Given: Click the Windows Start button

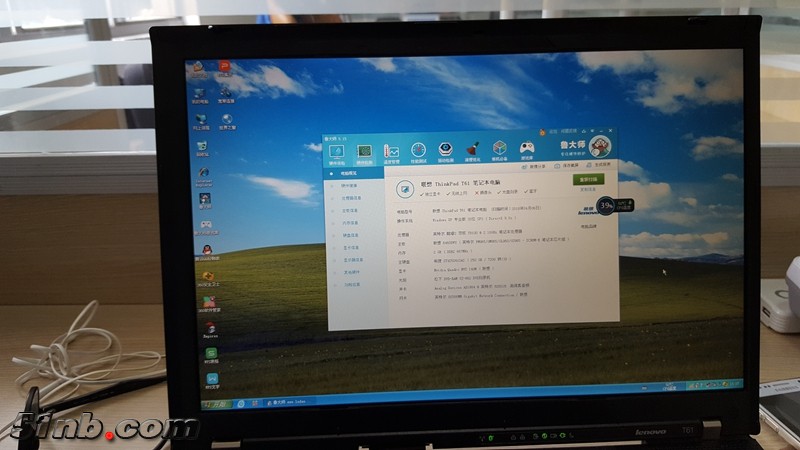Looking at the screenshot, I should tap(215, 402).
